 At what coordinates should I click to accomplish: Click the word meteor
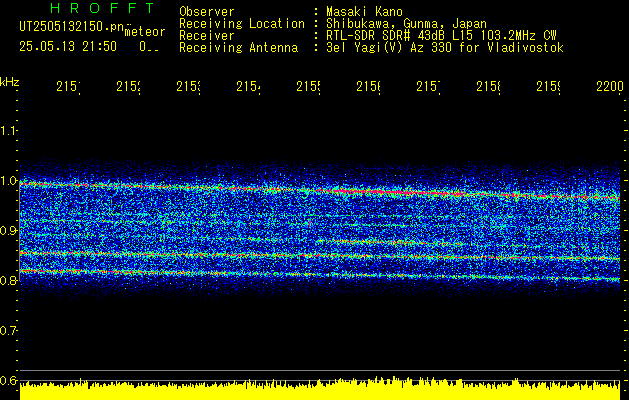pos(145,32)
